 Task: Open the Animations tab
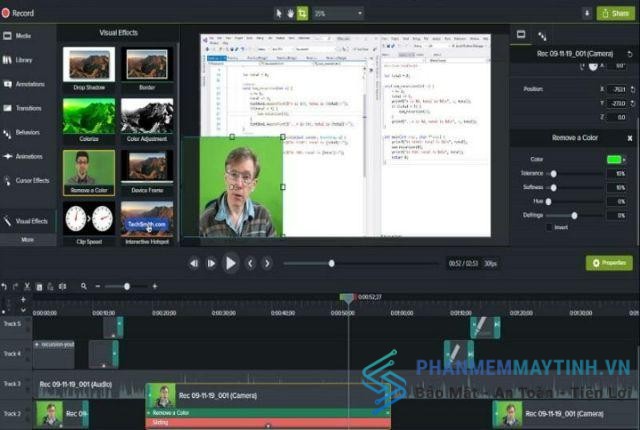(22, 156)
